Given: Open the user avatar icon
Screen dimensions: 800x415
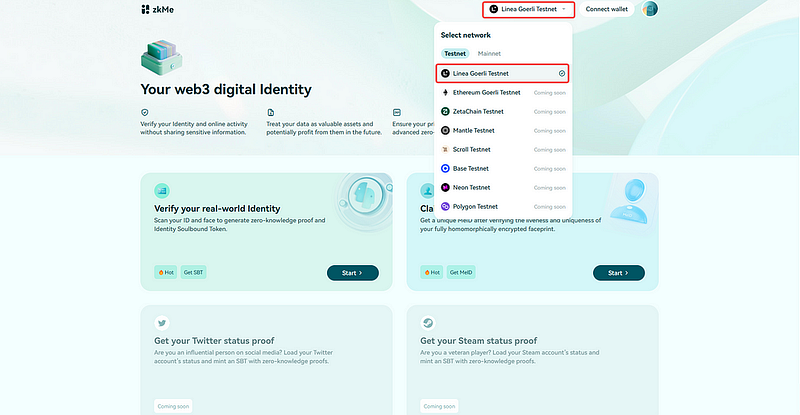Looking at the screenshot, I should point(649,9).
